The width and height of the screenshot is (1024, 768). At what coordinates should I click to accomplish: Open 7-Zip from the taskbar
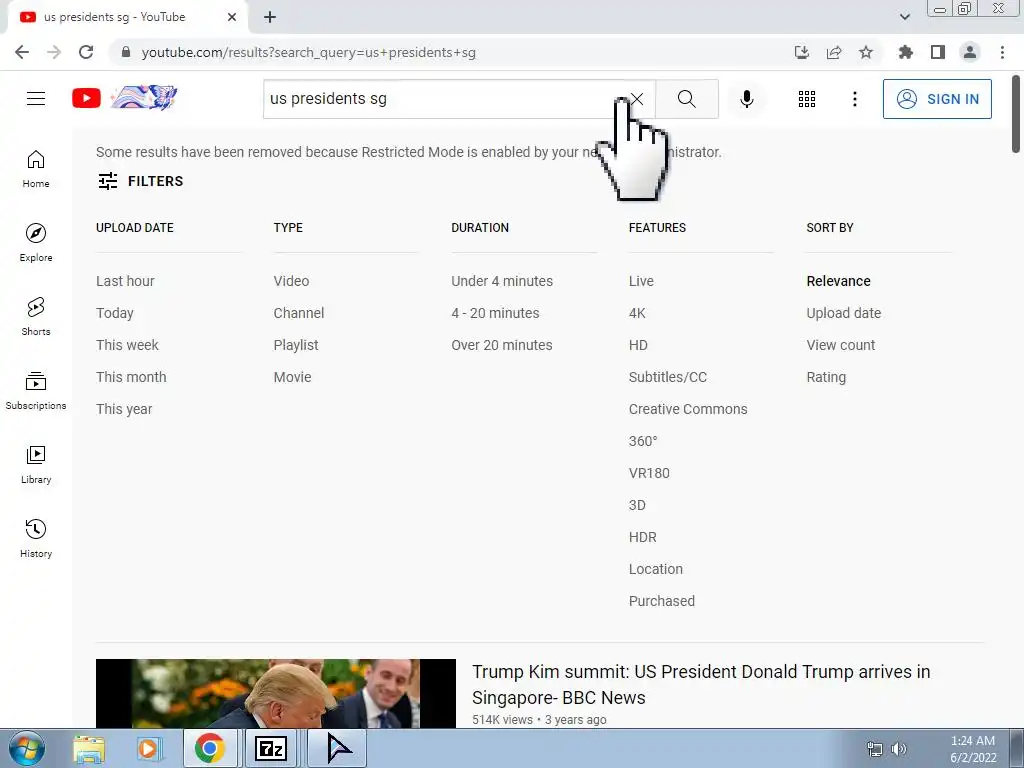[x=270, y=748]
